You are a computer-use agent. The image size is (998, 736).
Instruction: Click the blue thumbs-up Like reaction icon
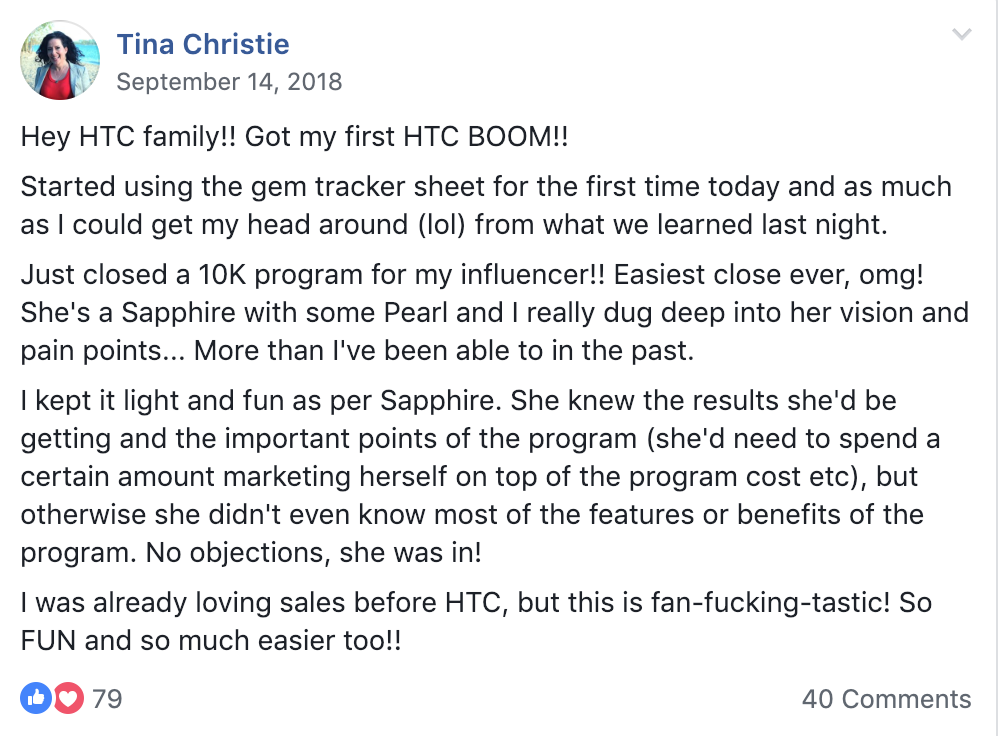[36, 698]
